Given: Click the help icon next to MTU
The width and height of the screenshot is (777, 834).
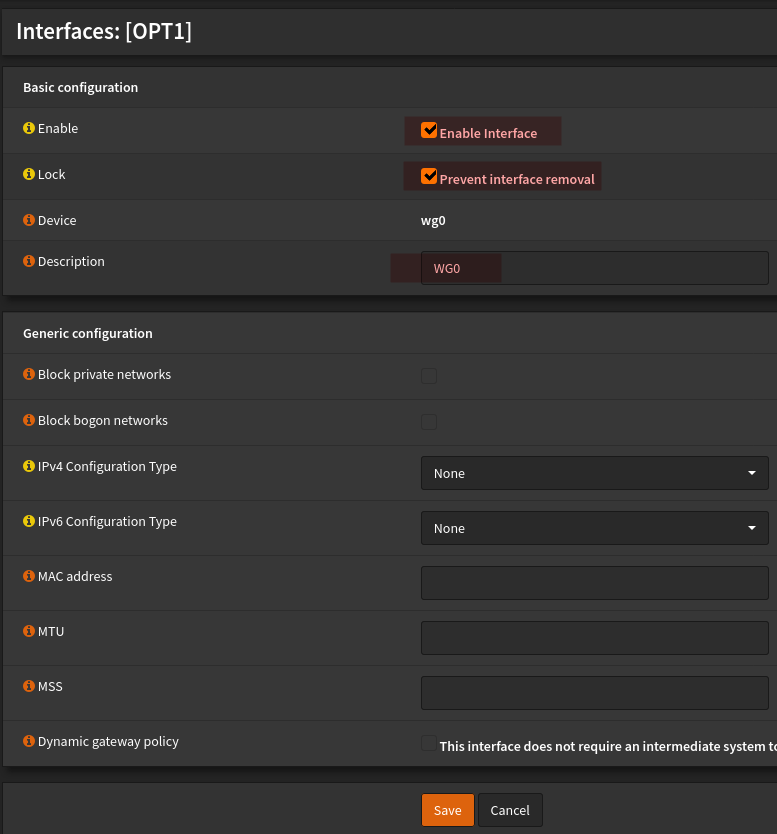Looking at the screenshot, I should pos(29,632).
